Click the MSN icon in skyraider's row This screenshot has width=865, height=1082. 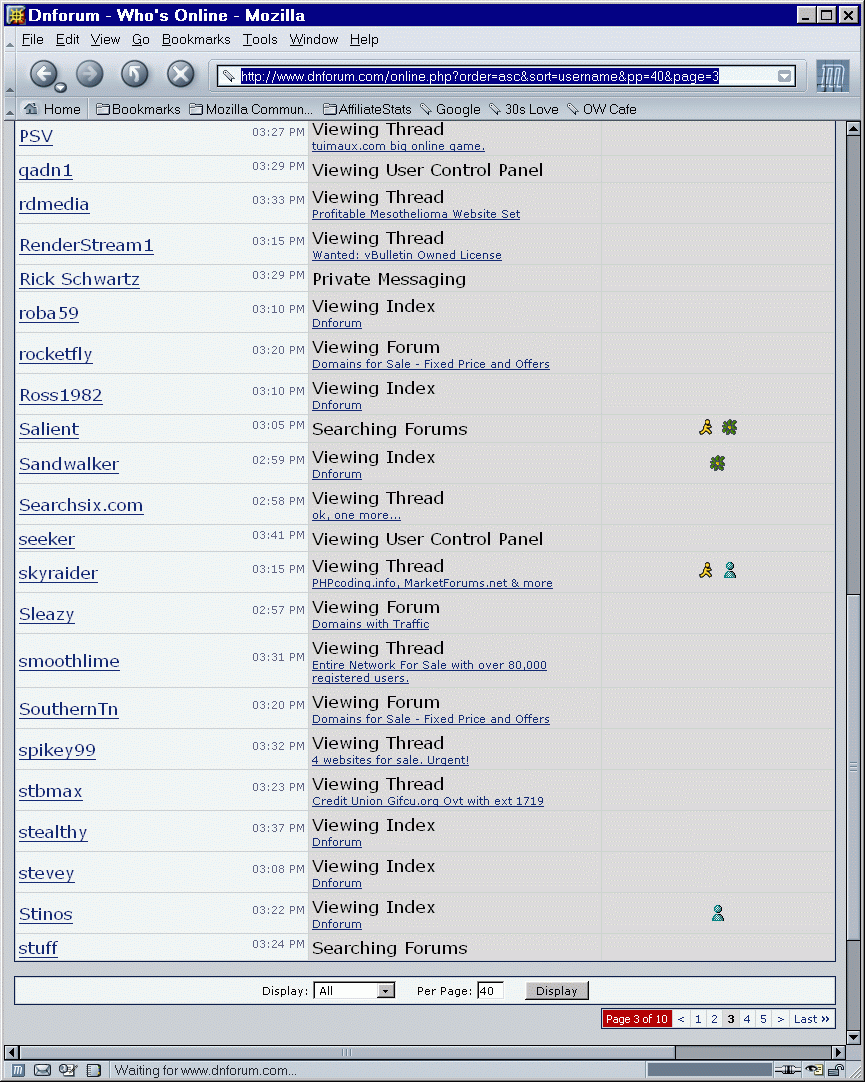coord(730,570)
